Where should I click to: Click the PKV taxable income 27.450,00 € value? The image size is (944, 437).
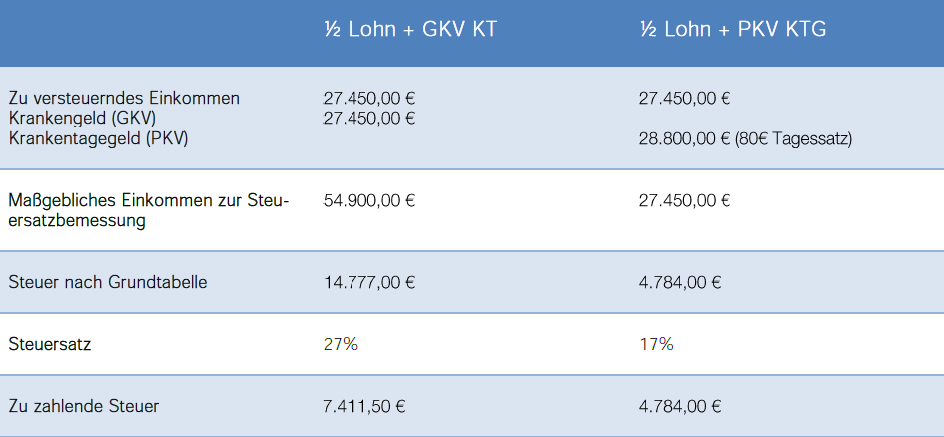point(685,99)
